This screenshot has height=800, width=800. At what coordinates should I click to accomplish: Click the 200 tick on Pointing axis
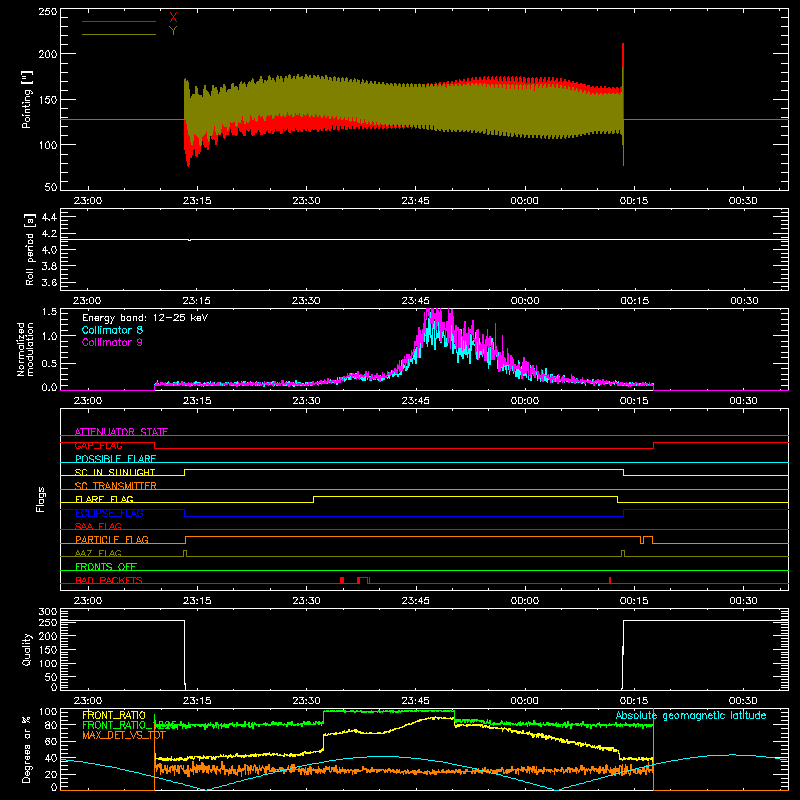pyautogui.click(x=47, y=54)
